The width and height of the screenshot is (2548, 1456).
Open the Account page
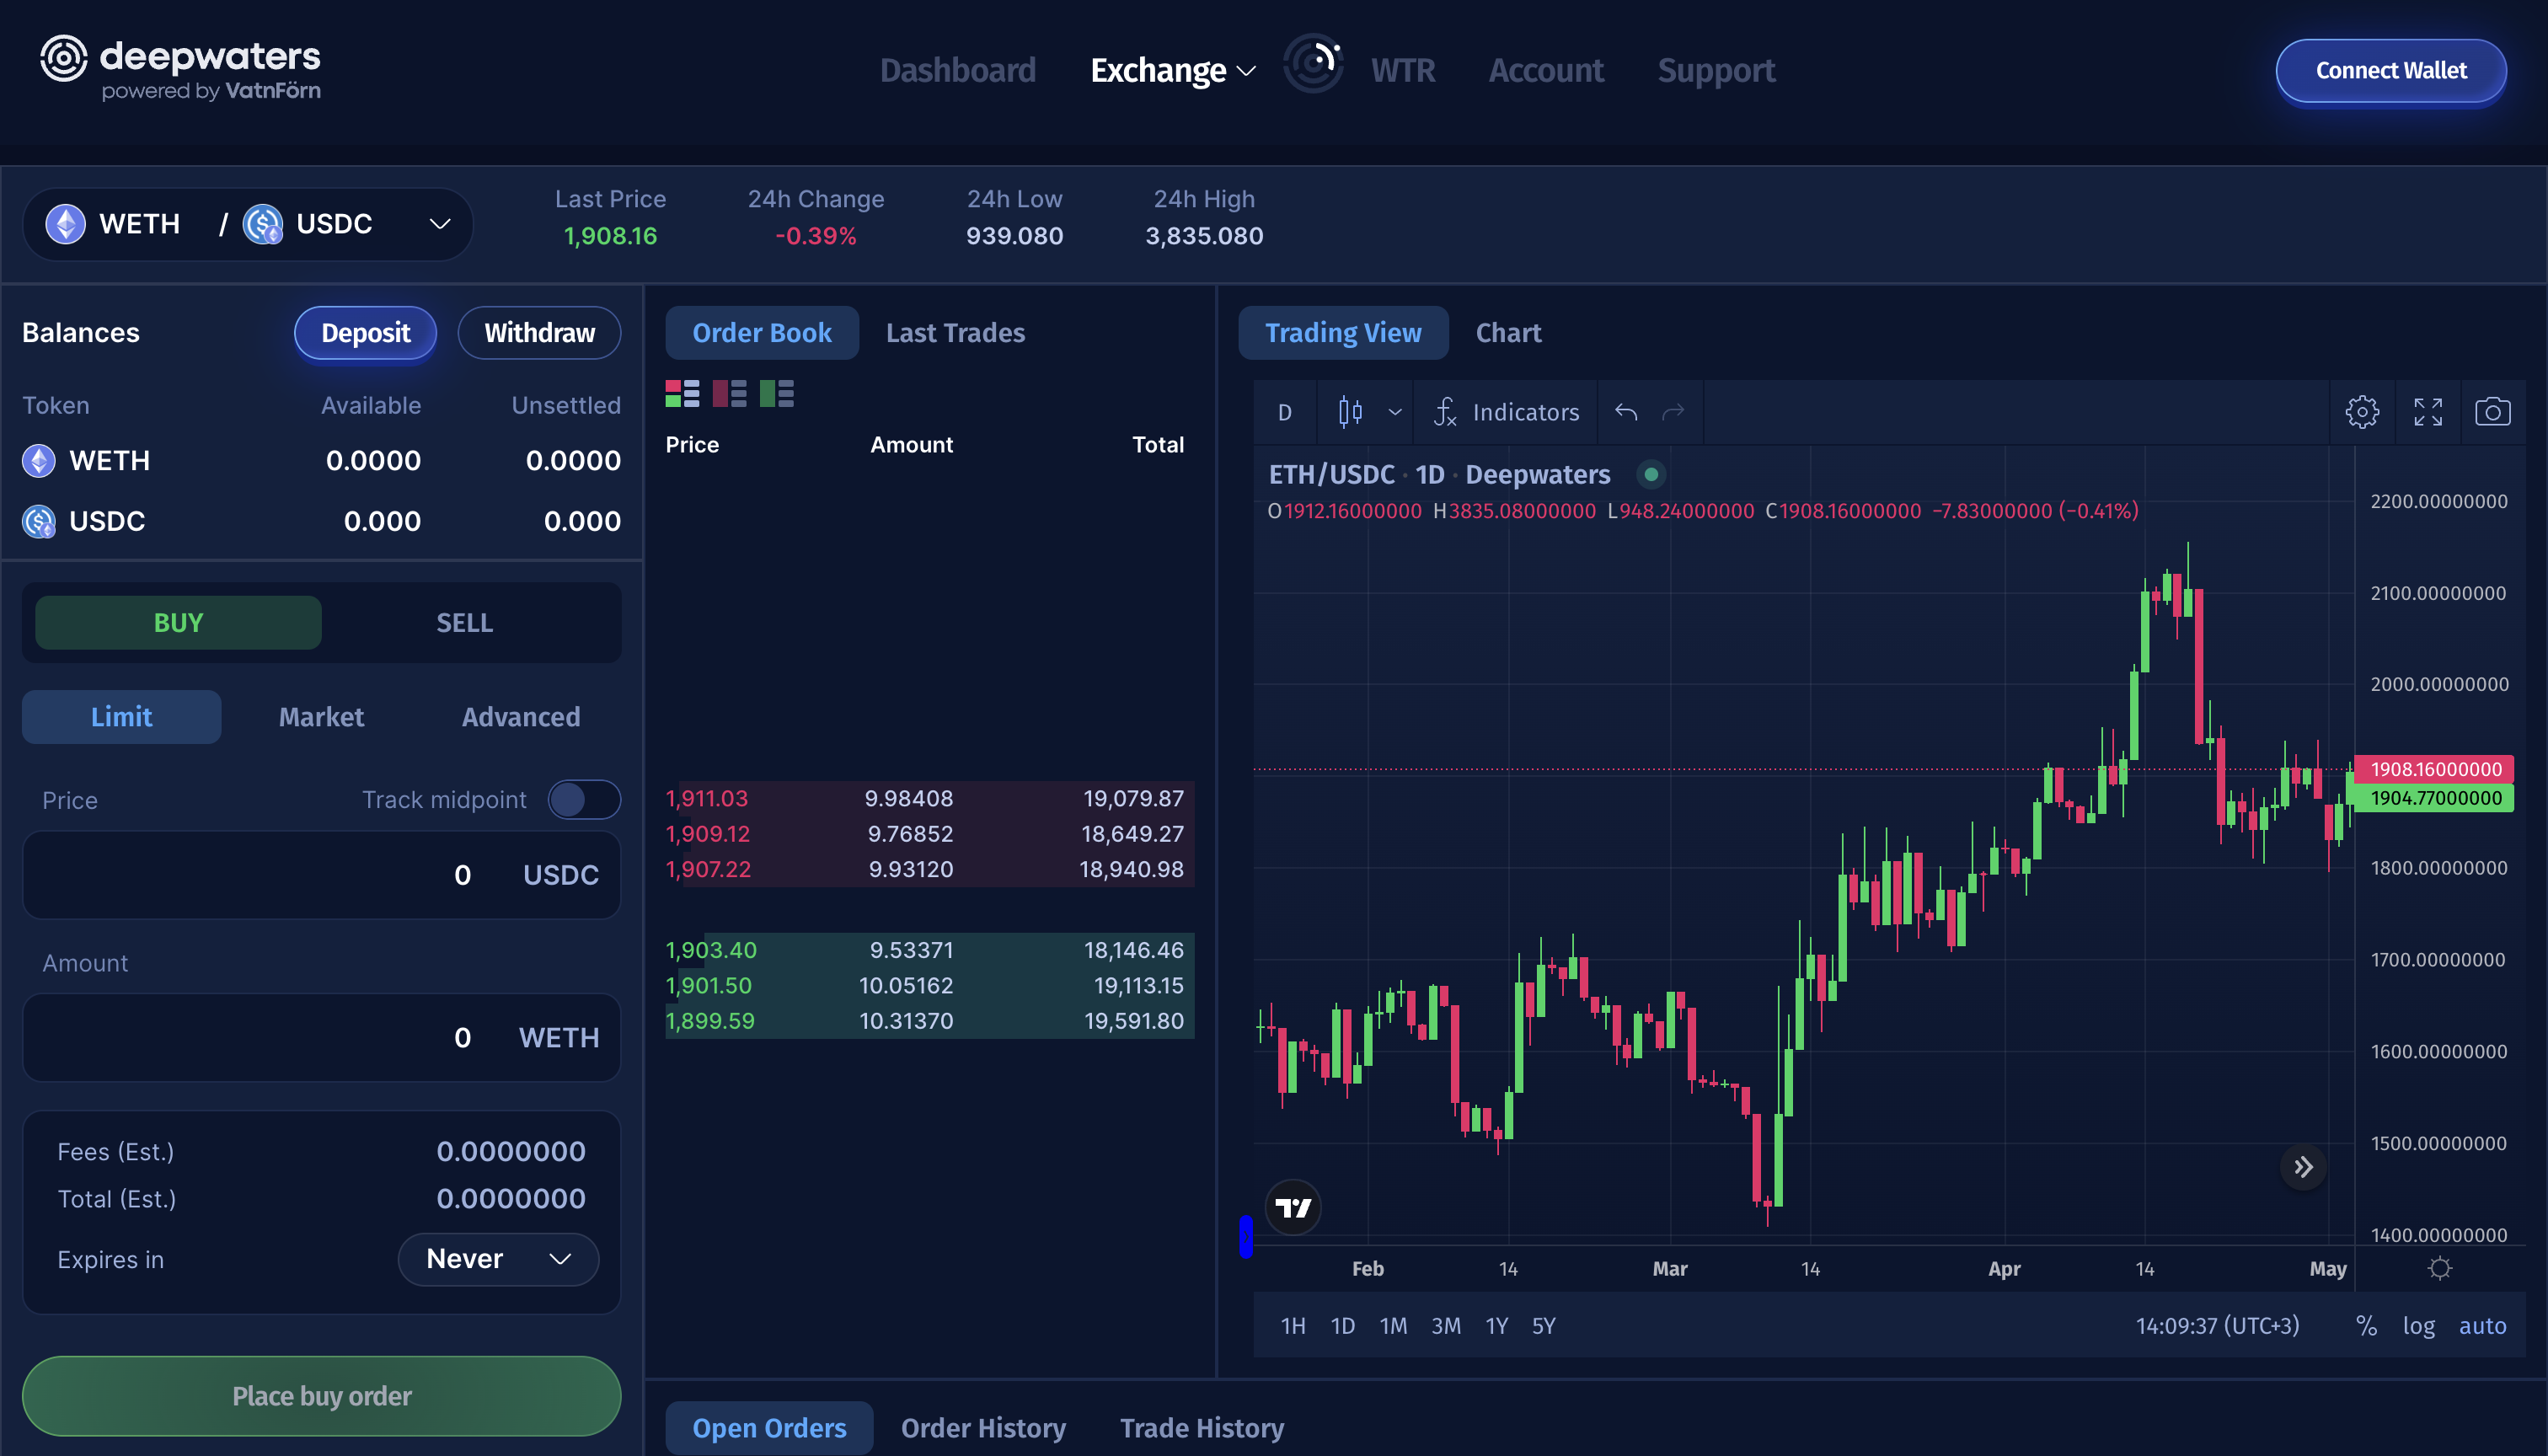tap(1546, 70)
